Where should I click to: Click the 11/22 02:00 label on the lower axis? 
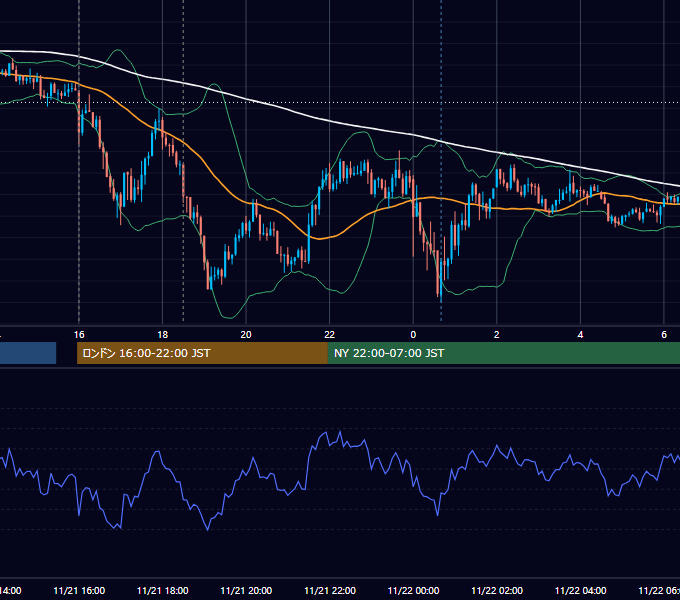click(x=497, y=590)
